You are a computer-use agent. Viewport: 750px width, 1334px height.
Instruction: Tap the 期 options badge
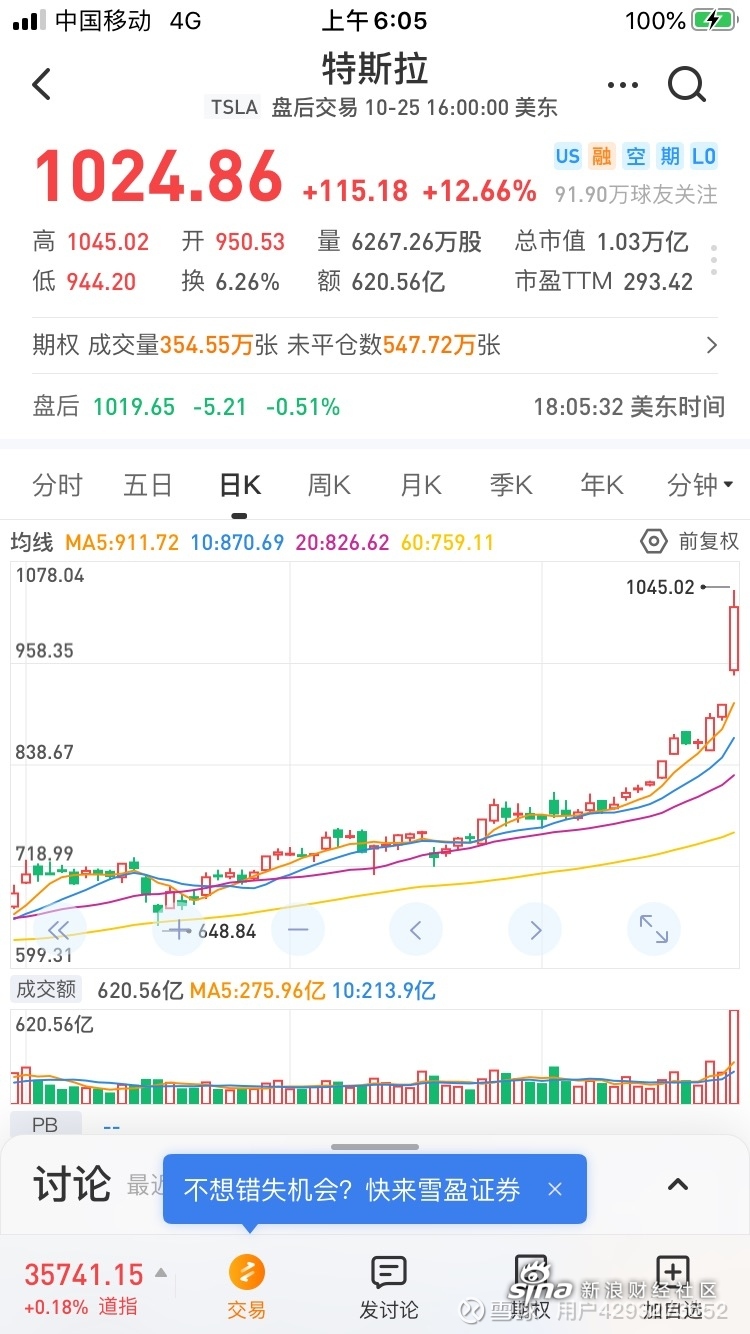(x=669, y=155)
